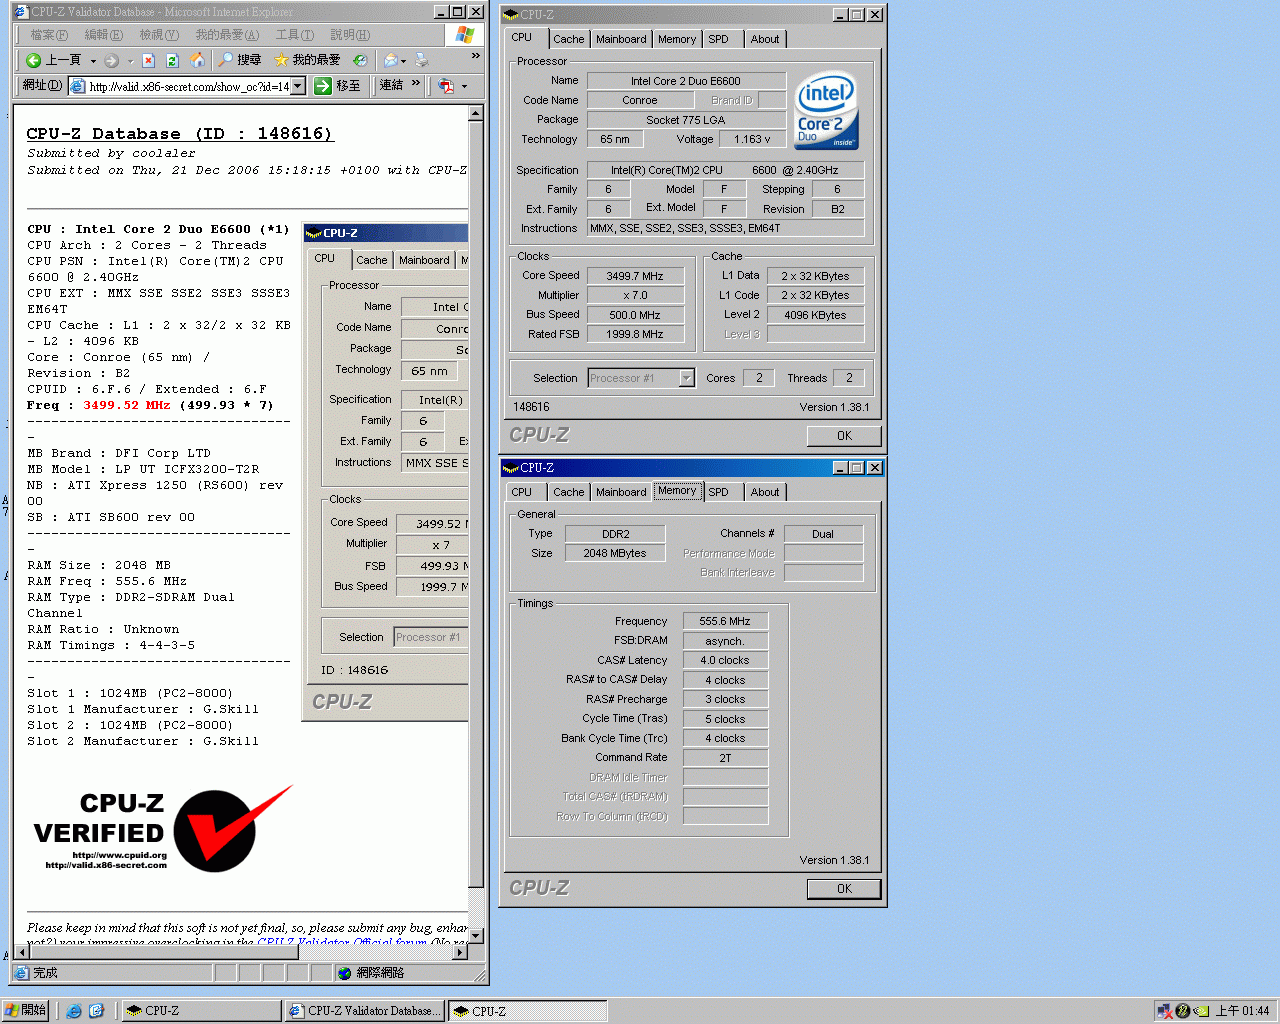Open the Favorites (我的最愛) menu in IE
This screenshot has height=1024, width=1280.
coord(226,35)
